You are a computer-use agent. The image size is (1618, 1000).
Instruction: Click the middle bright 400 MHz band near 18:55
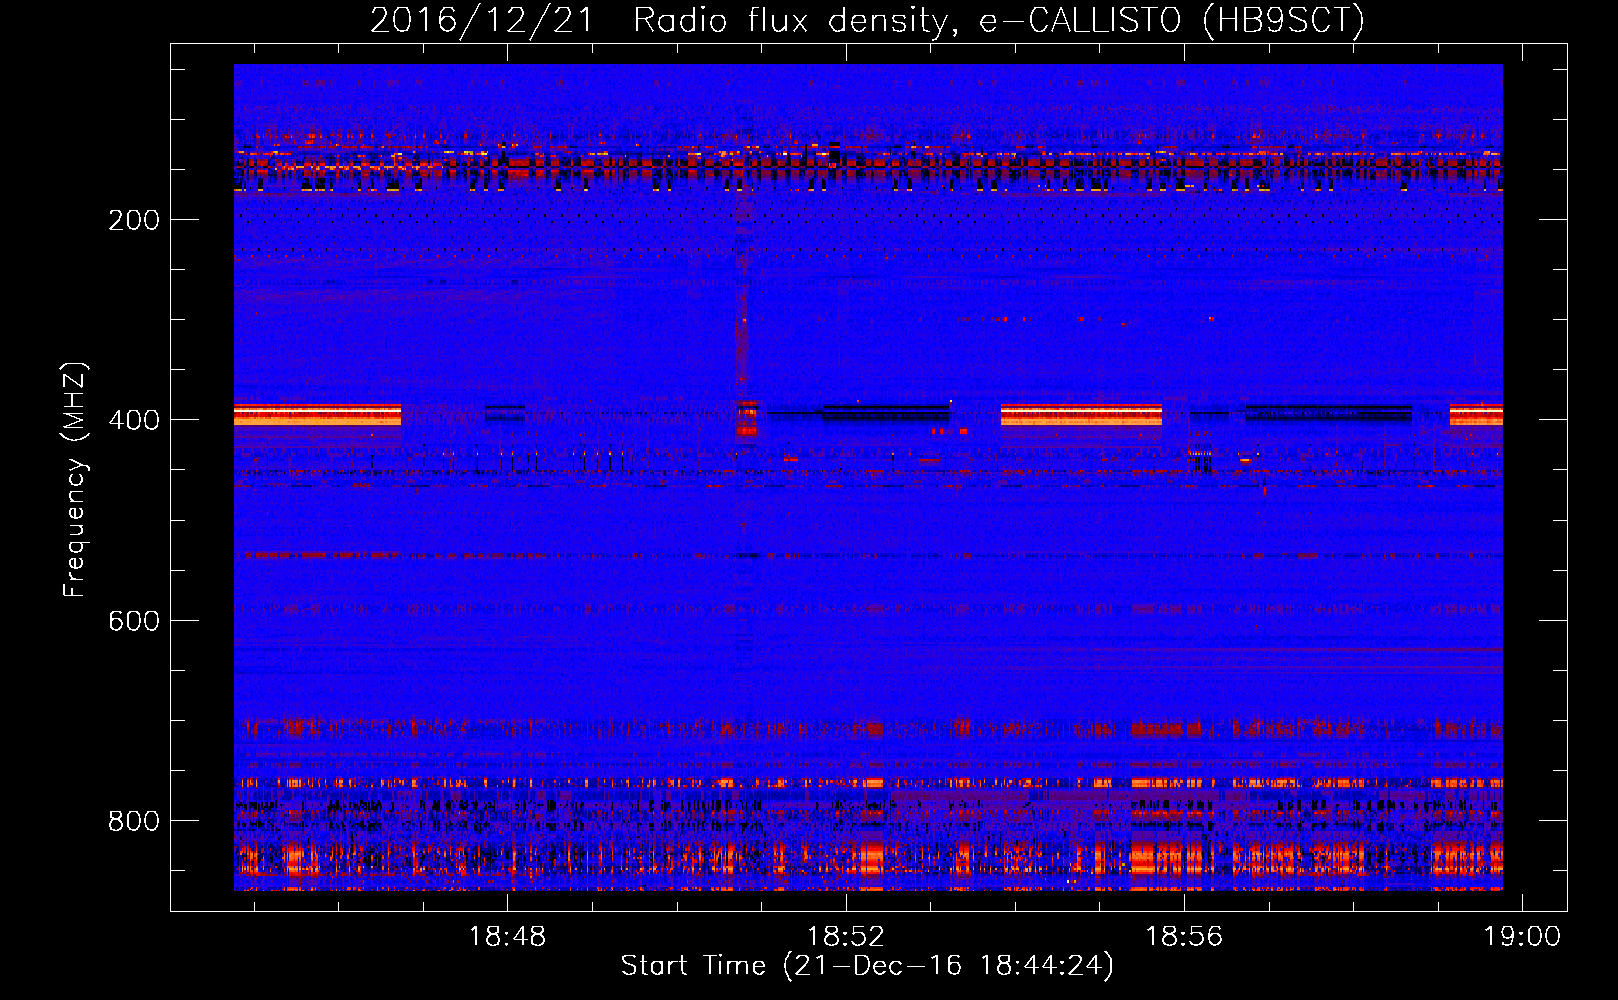1081,414
